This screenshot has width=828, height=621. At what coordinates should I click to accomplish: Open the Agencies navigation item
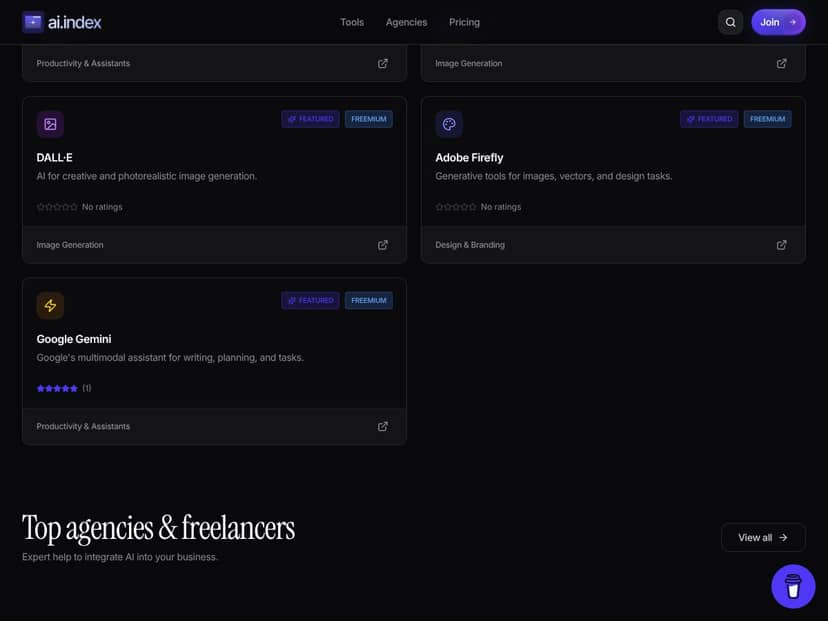(406, 21)
